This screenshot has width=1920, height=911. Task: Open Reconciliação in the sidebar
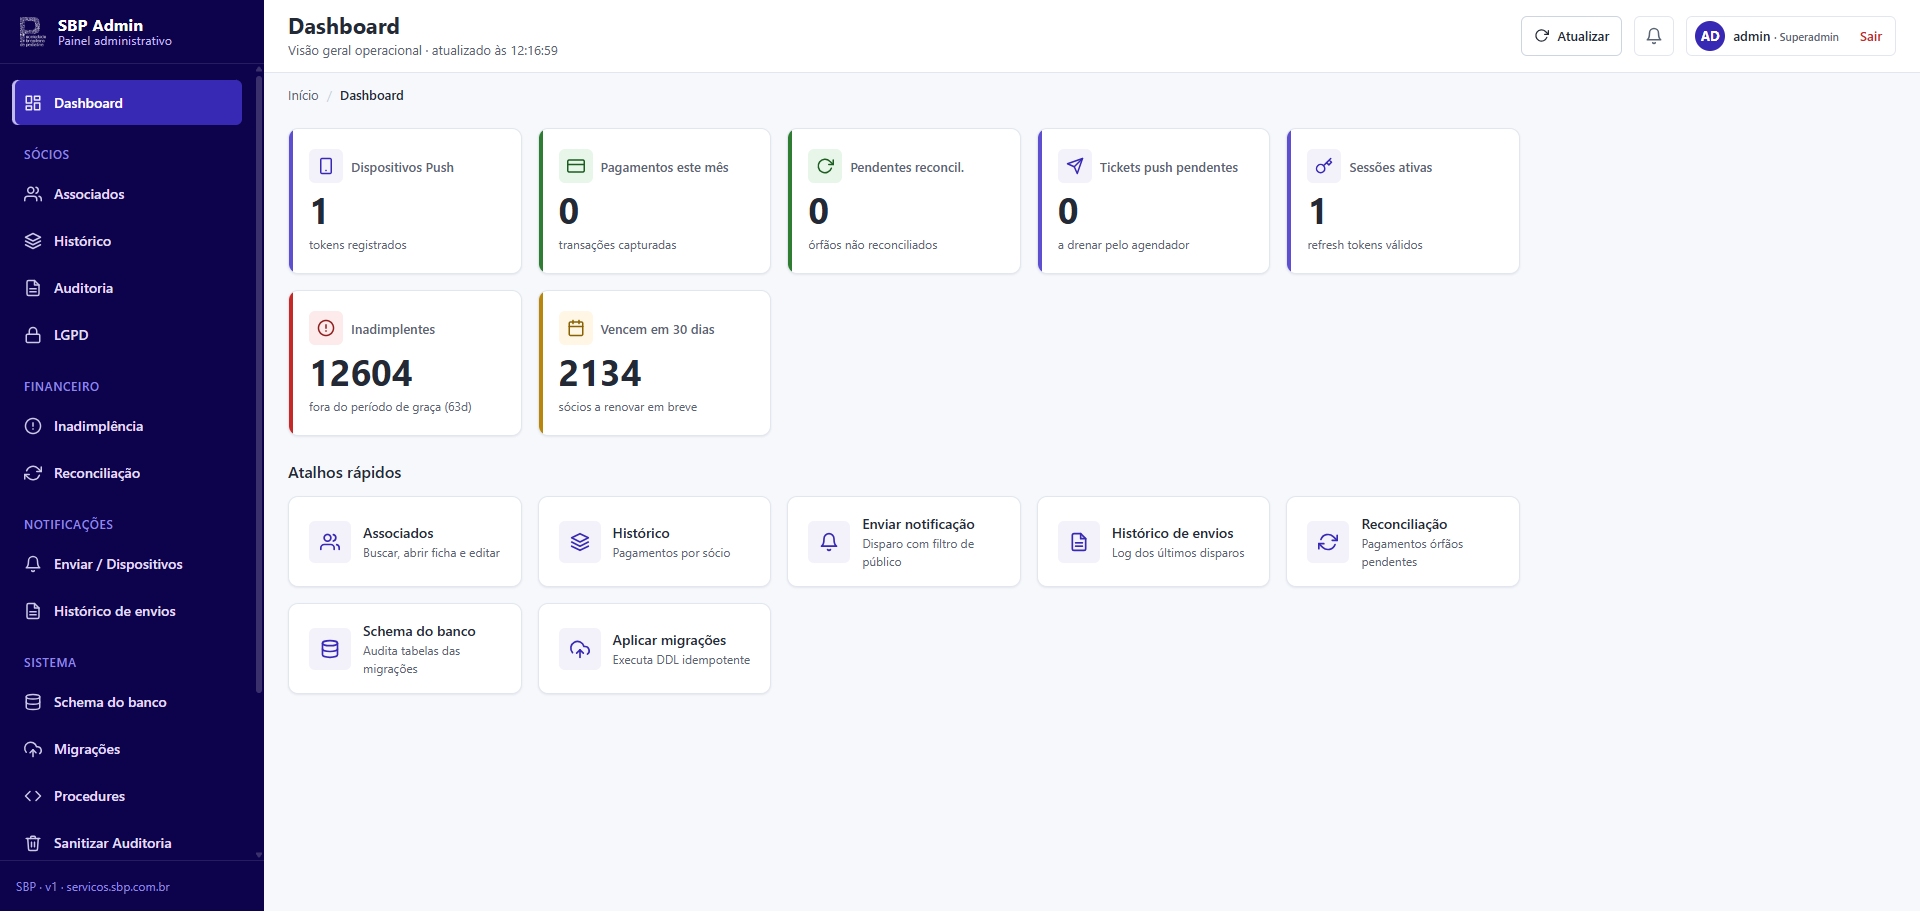pyautogui.click(x=127, y=473)
